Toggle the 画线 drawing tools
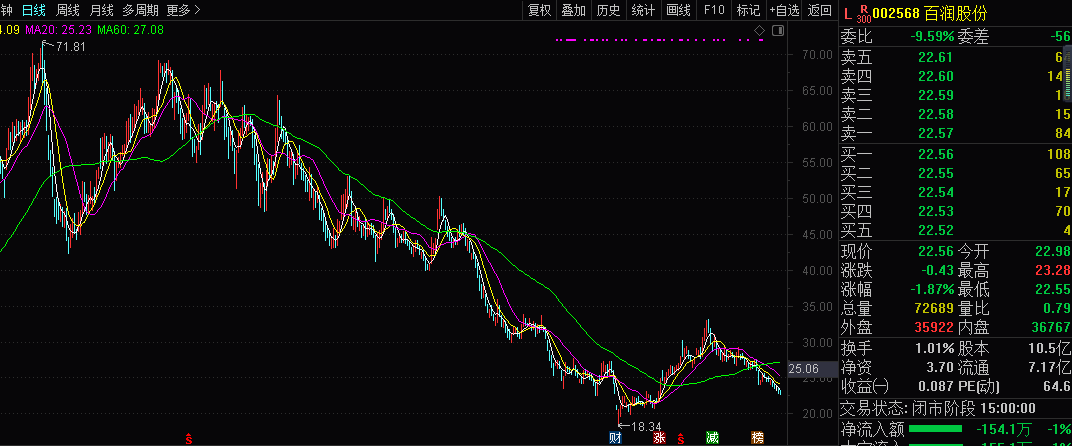Image resolution: width=1072 pixels, height=446 pixels. (679, 10)
